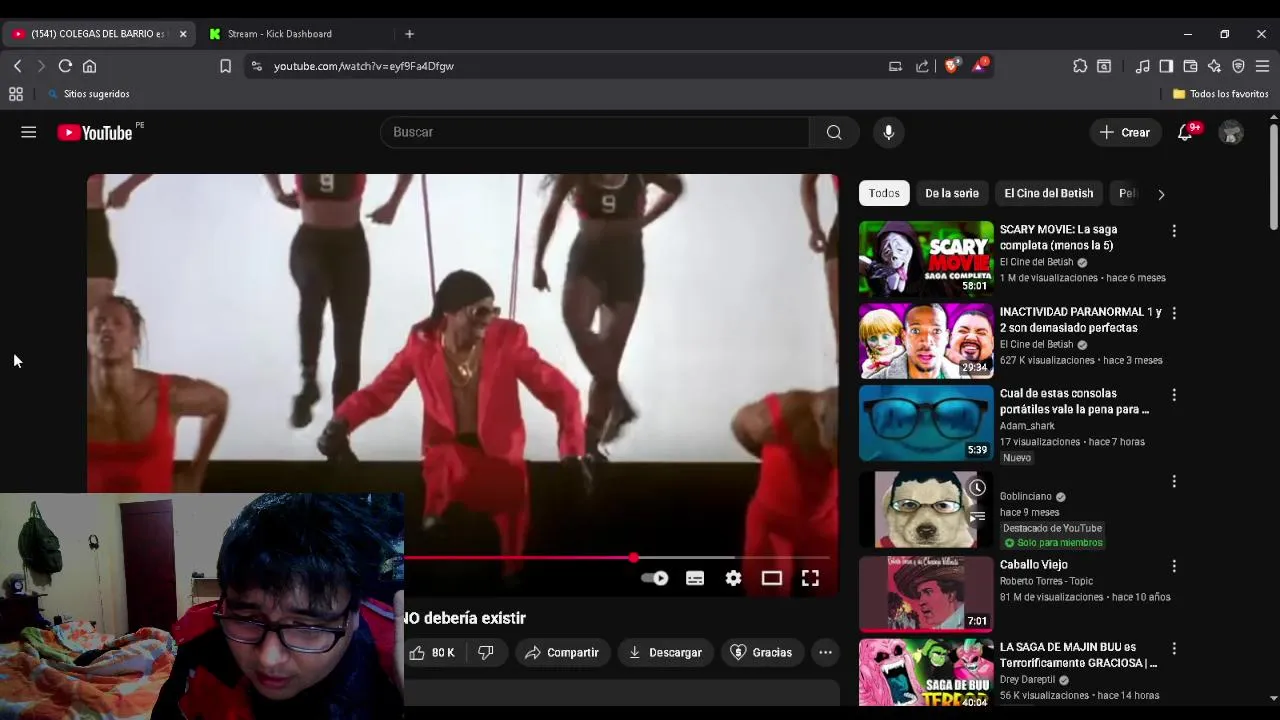Open options for Caballo Viejo video
This screenshot has height=720, width=1280.
[1174, 566]
